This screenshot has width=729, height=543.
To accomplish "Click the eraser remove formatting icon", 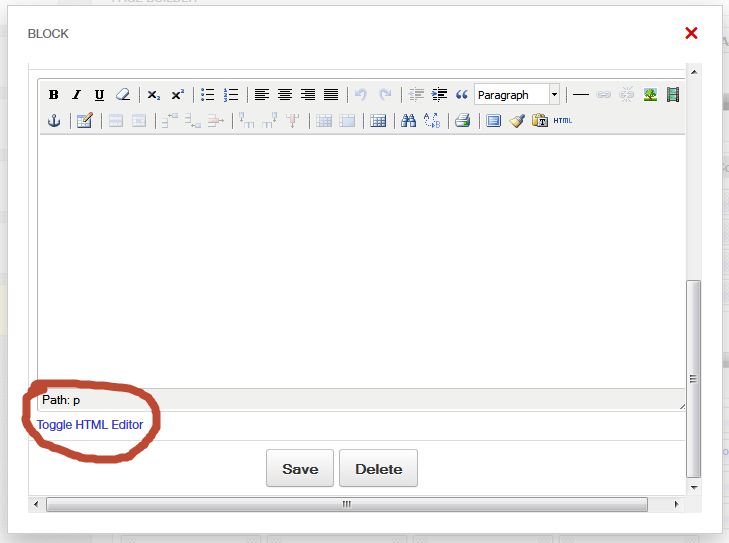I will tap(123, 95).
